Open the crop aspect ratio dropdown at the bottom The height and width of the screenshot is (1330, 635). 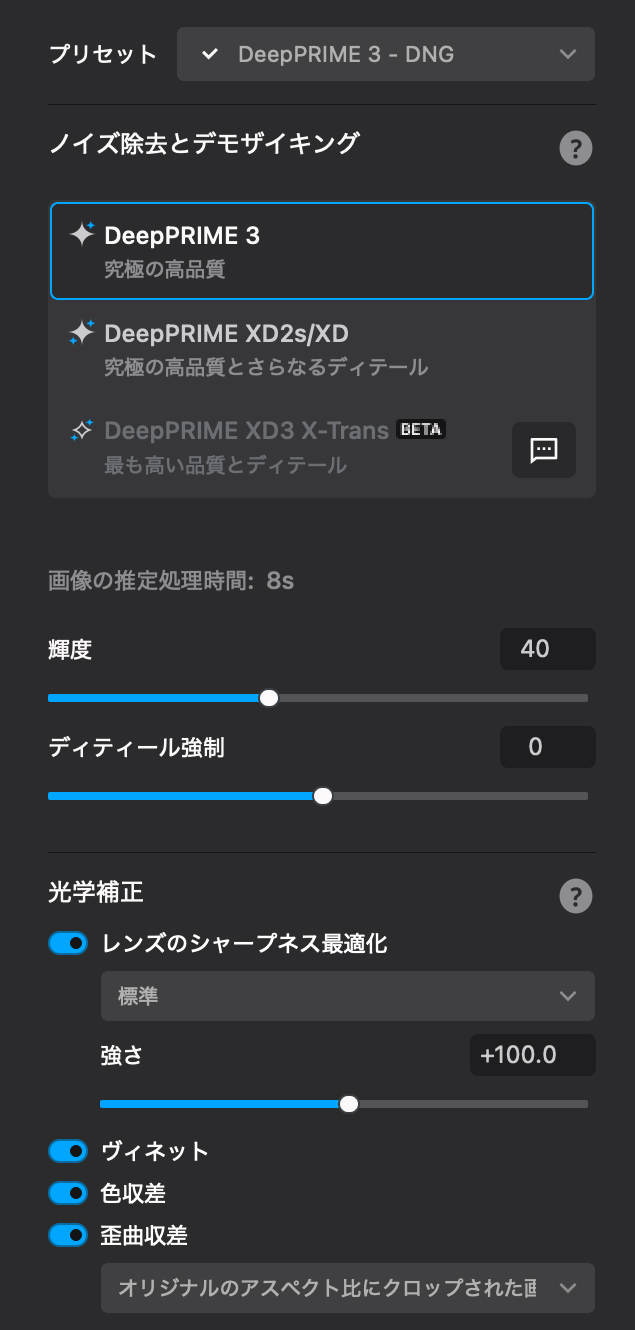click(x=347, y=1288)
